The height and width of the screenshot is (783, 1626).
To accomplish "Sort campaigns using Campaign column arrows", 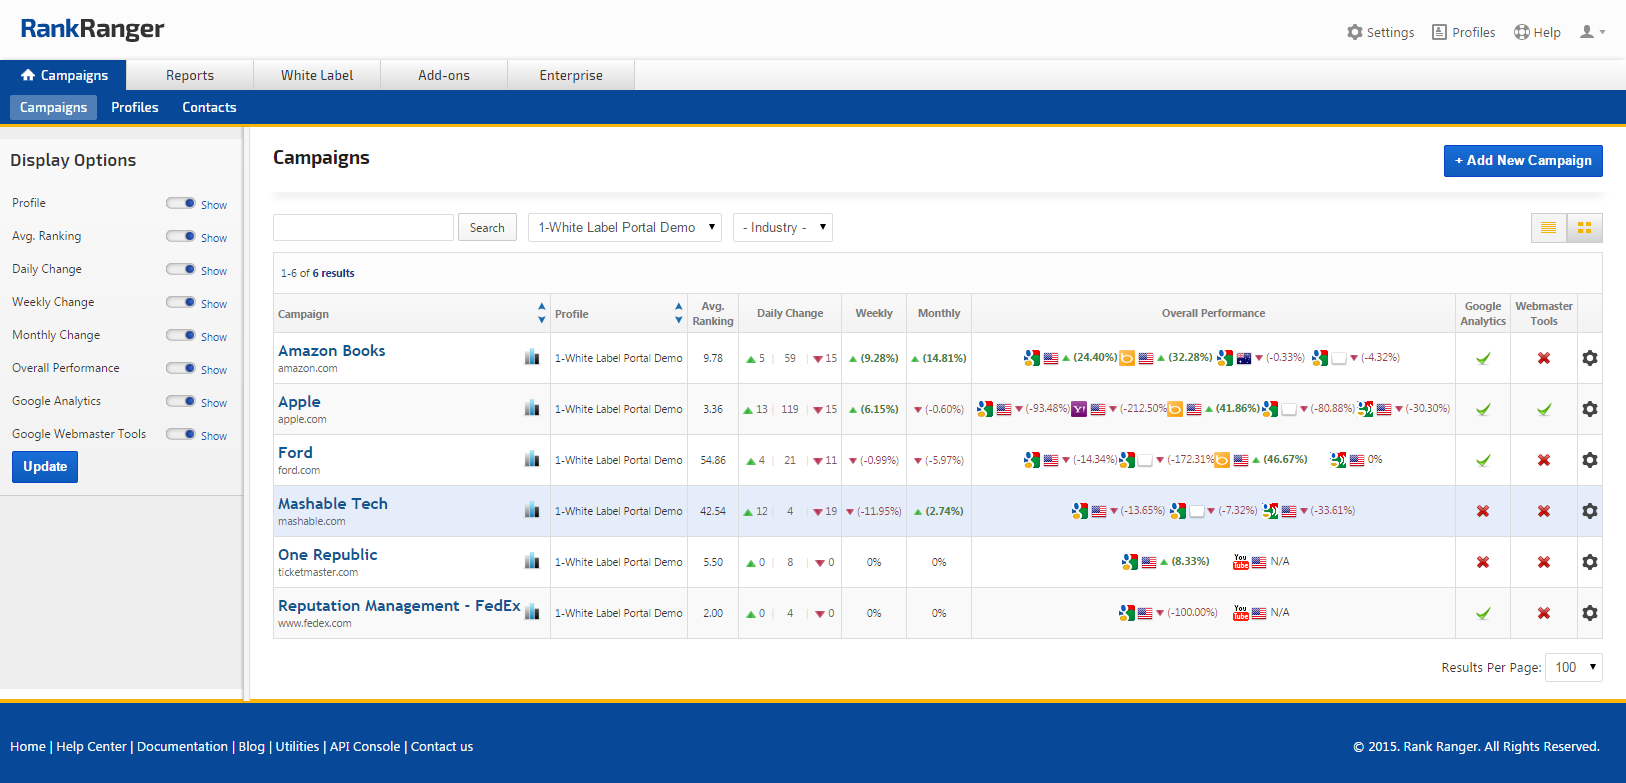I will [541, 313].
